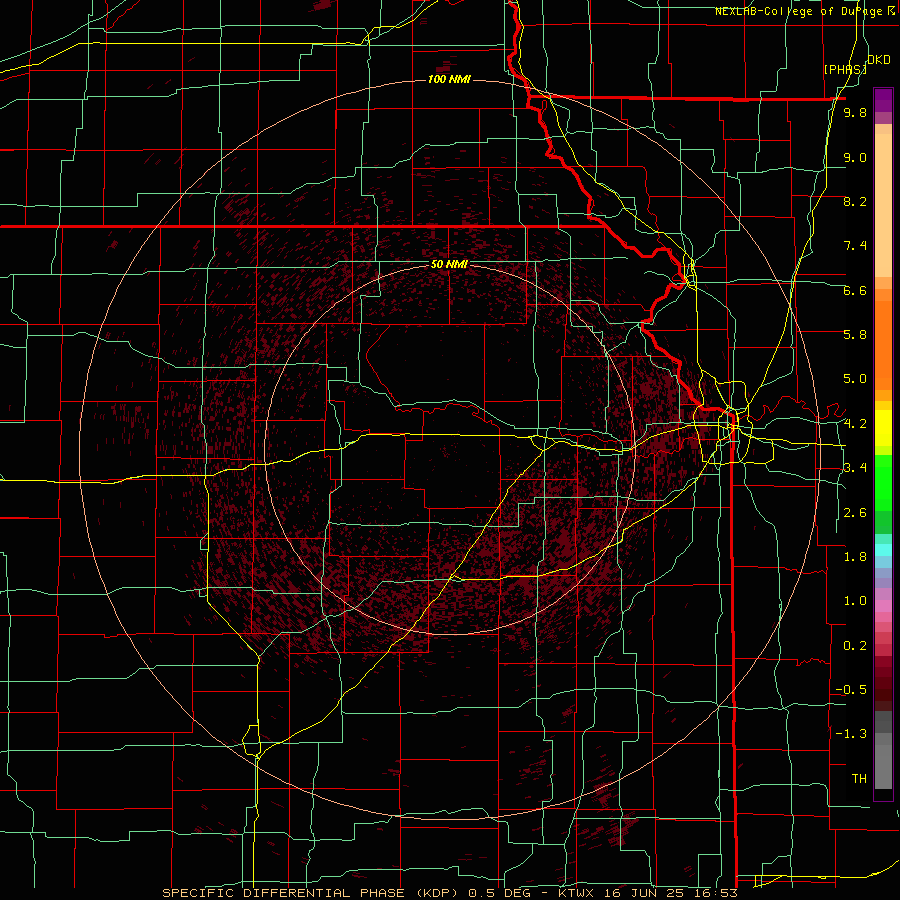Pick the bright green color bar segment
900x900 pixels.
883,483
